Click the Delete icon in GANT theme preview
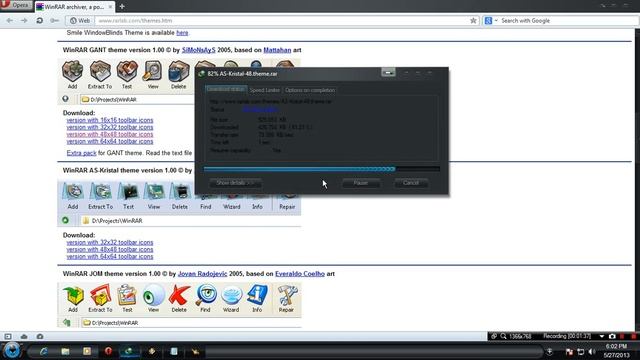 point(179,71)
